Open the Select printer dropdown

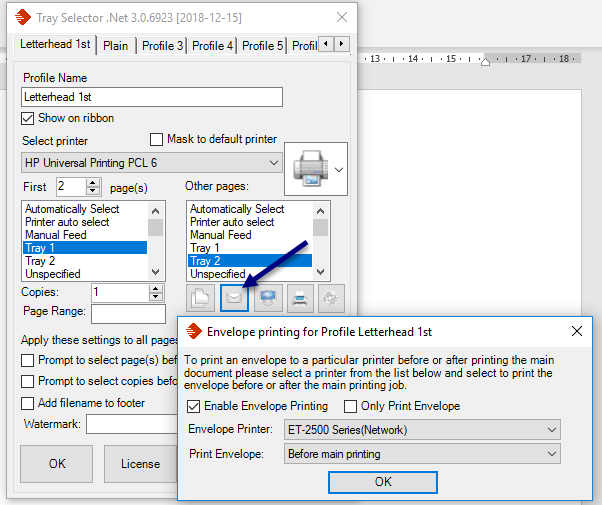(152, 162)
